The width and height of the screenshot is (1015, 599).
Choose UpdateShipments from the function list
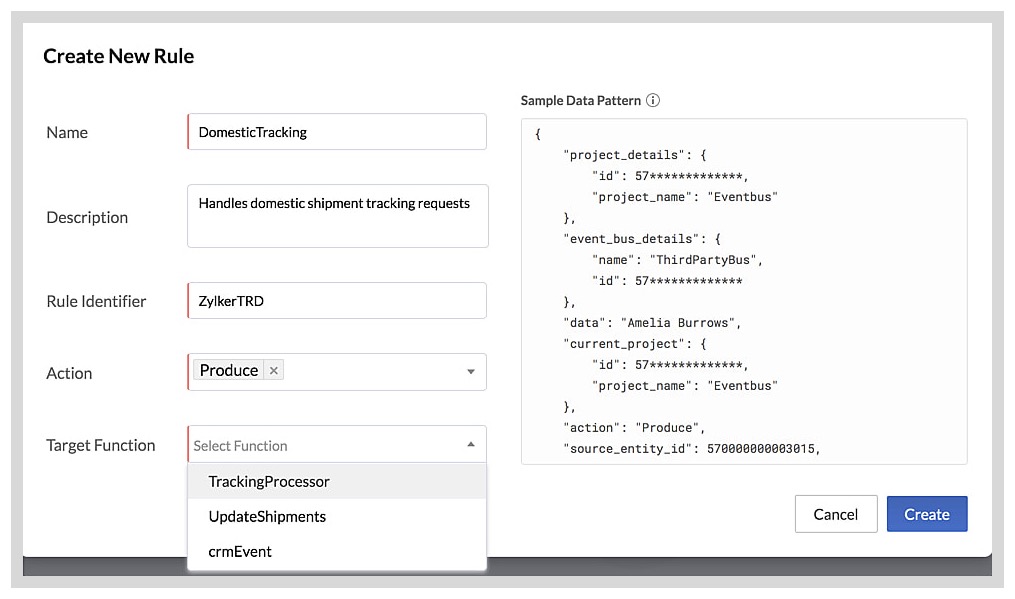(266, 516)
